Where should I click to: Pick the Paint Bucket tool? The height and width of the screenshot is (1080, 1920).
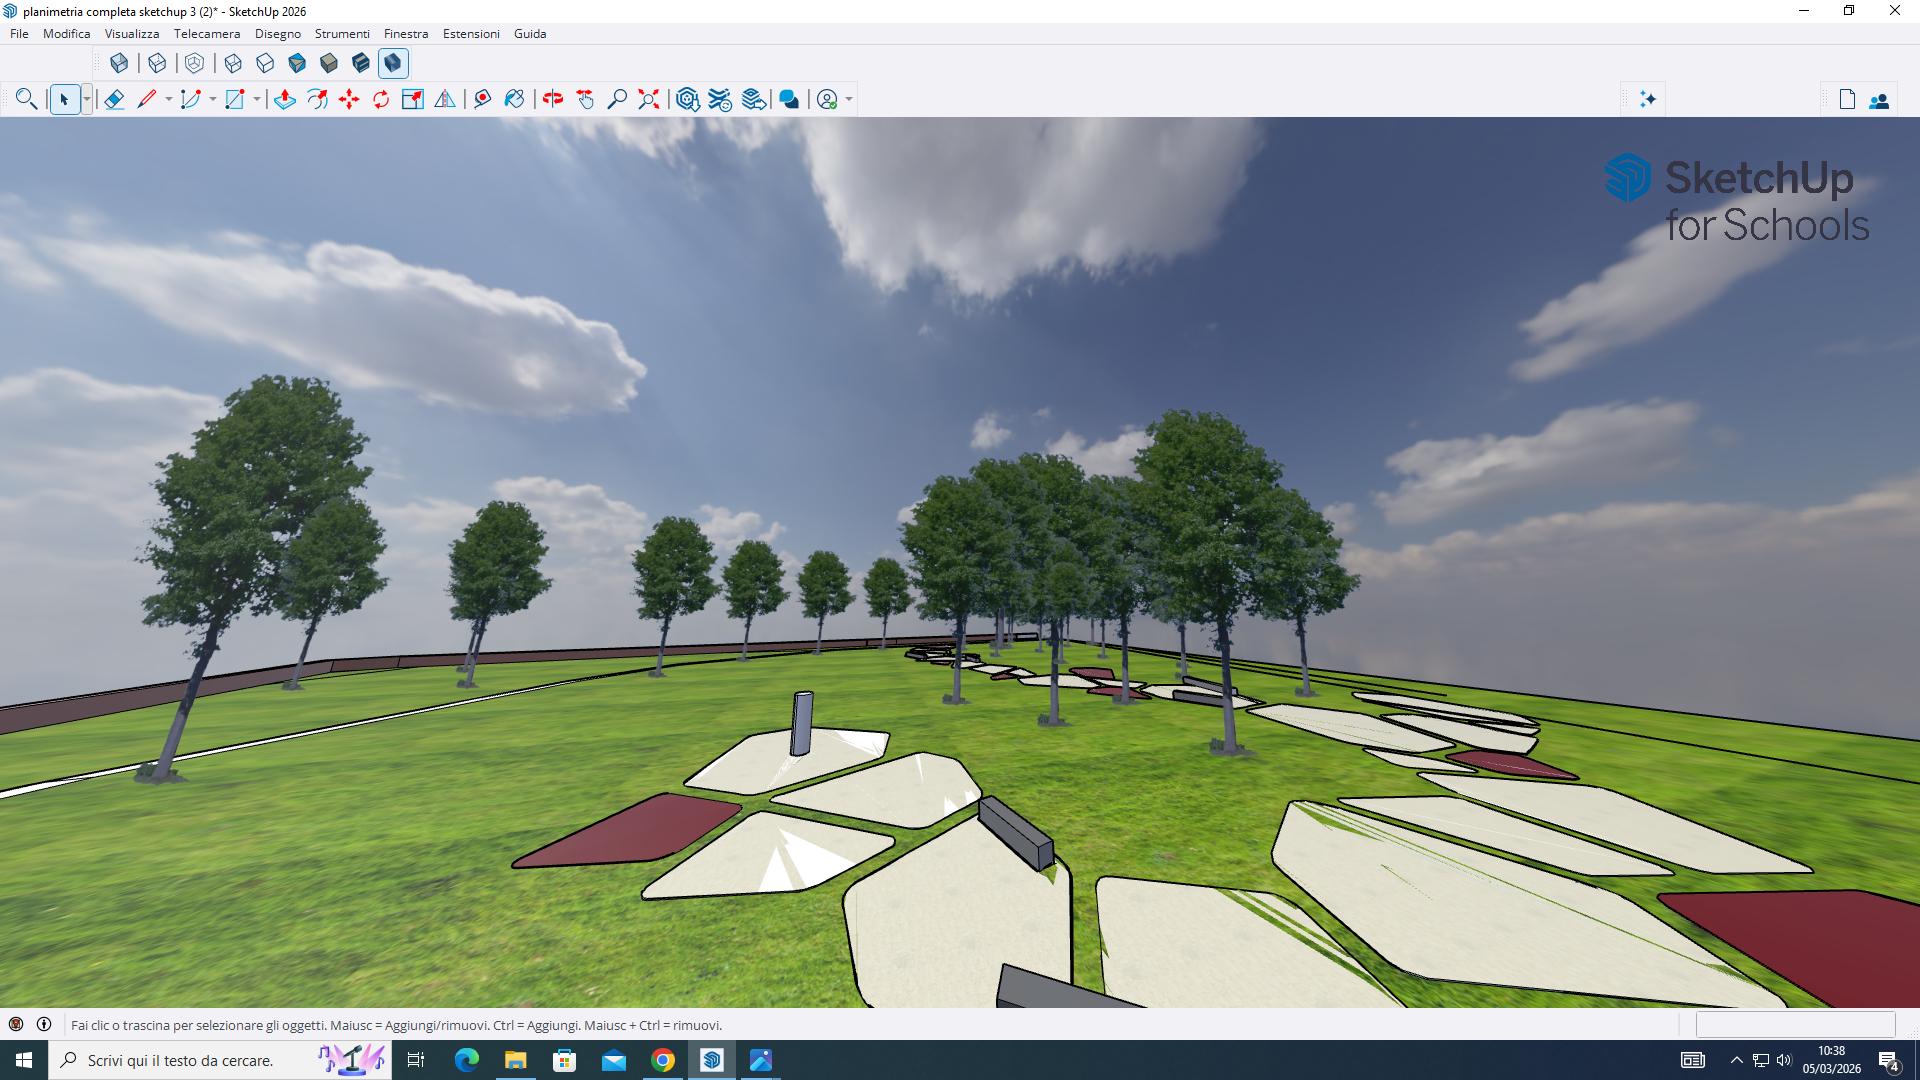pos(515,99)
